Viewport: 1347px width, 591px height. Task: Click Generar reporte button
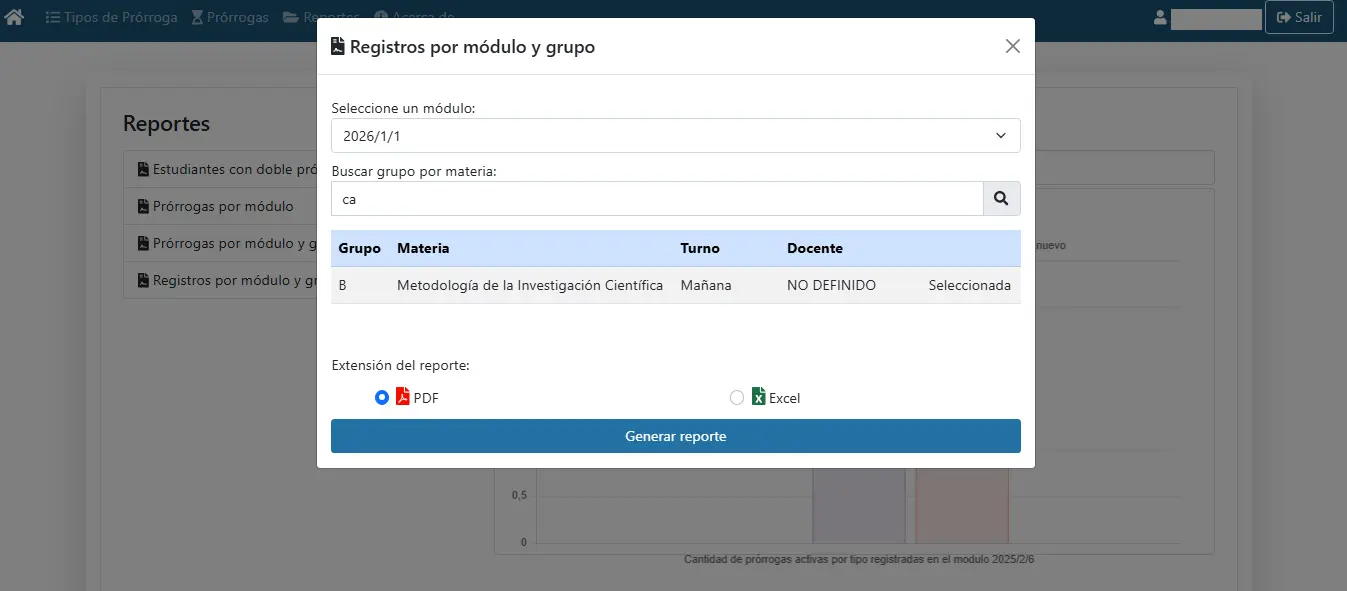coord(676,436)
